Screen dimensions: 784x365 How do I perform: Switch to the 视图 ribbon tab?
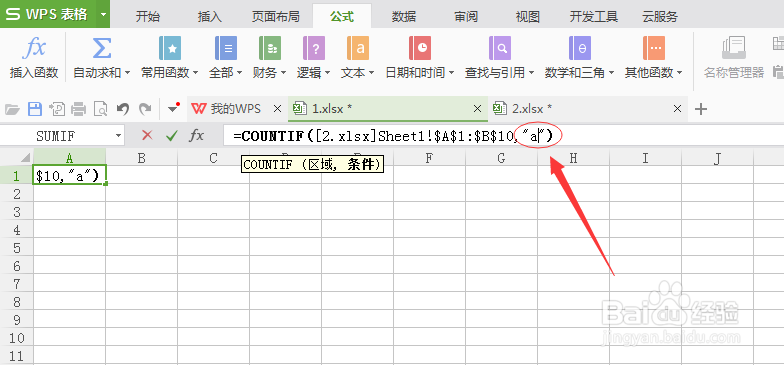528,16
